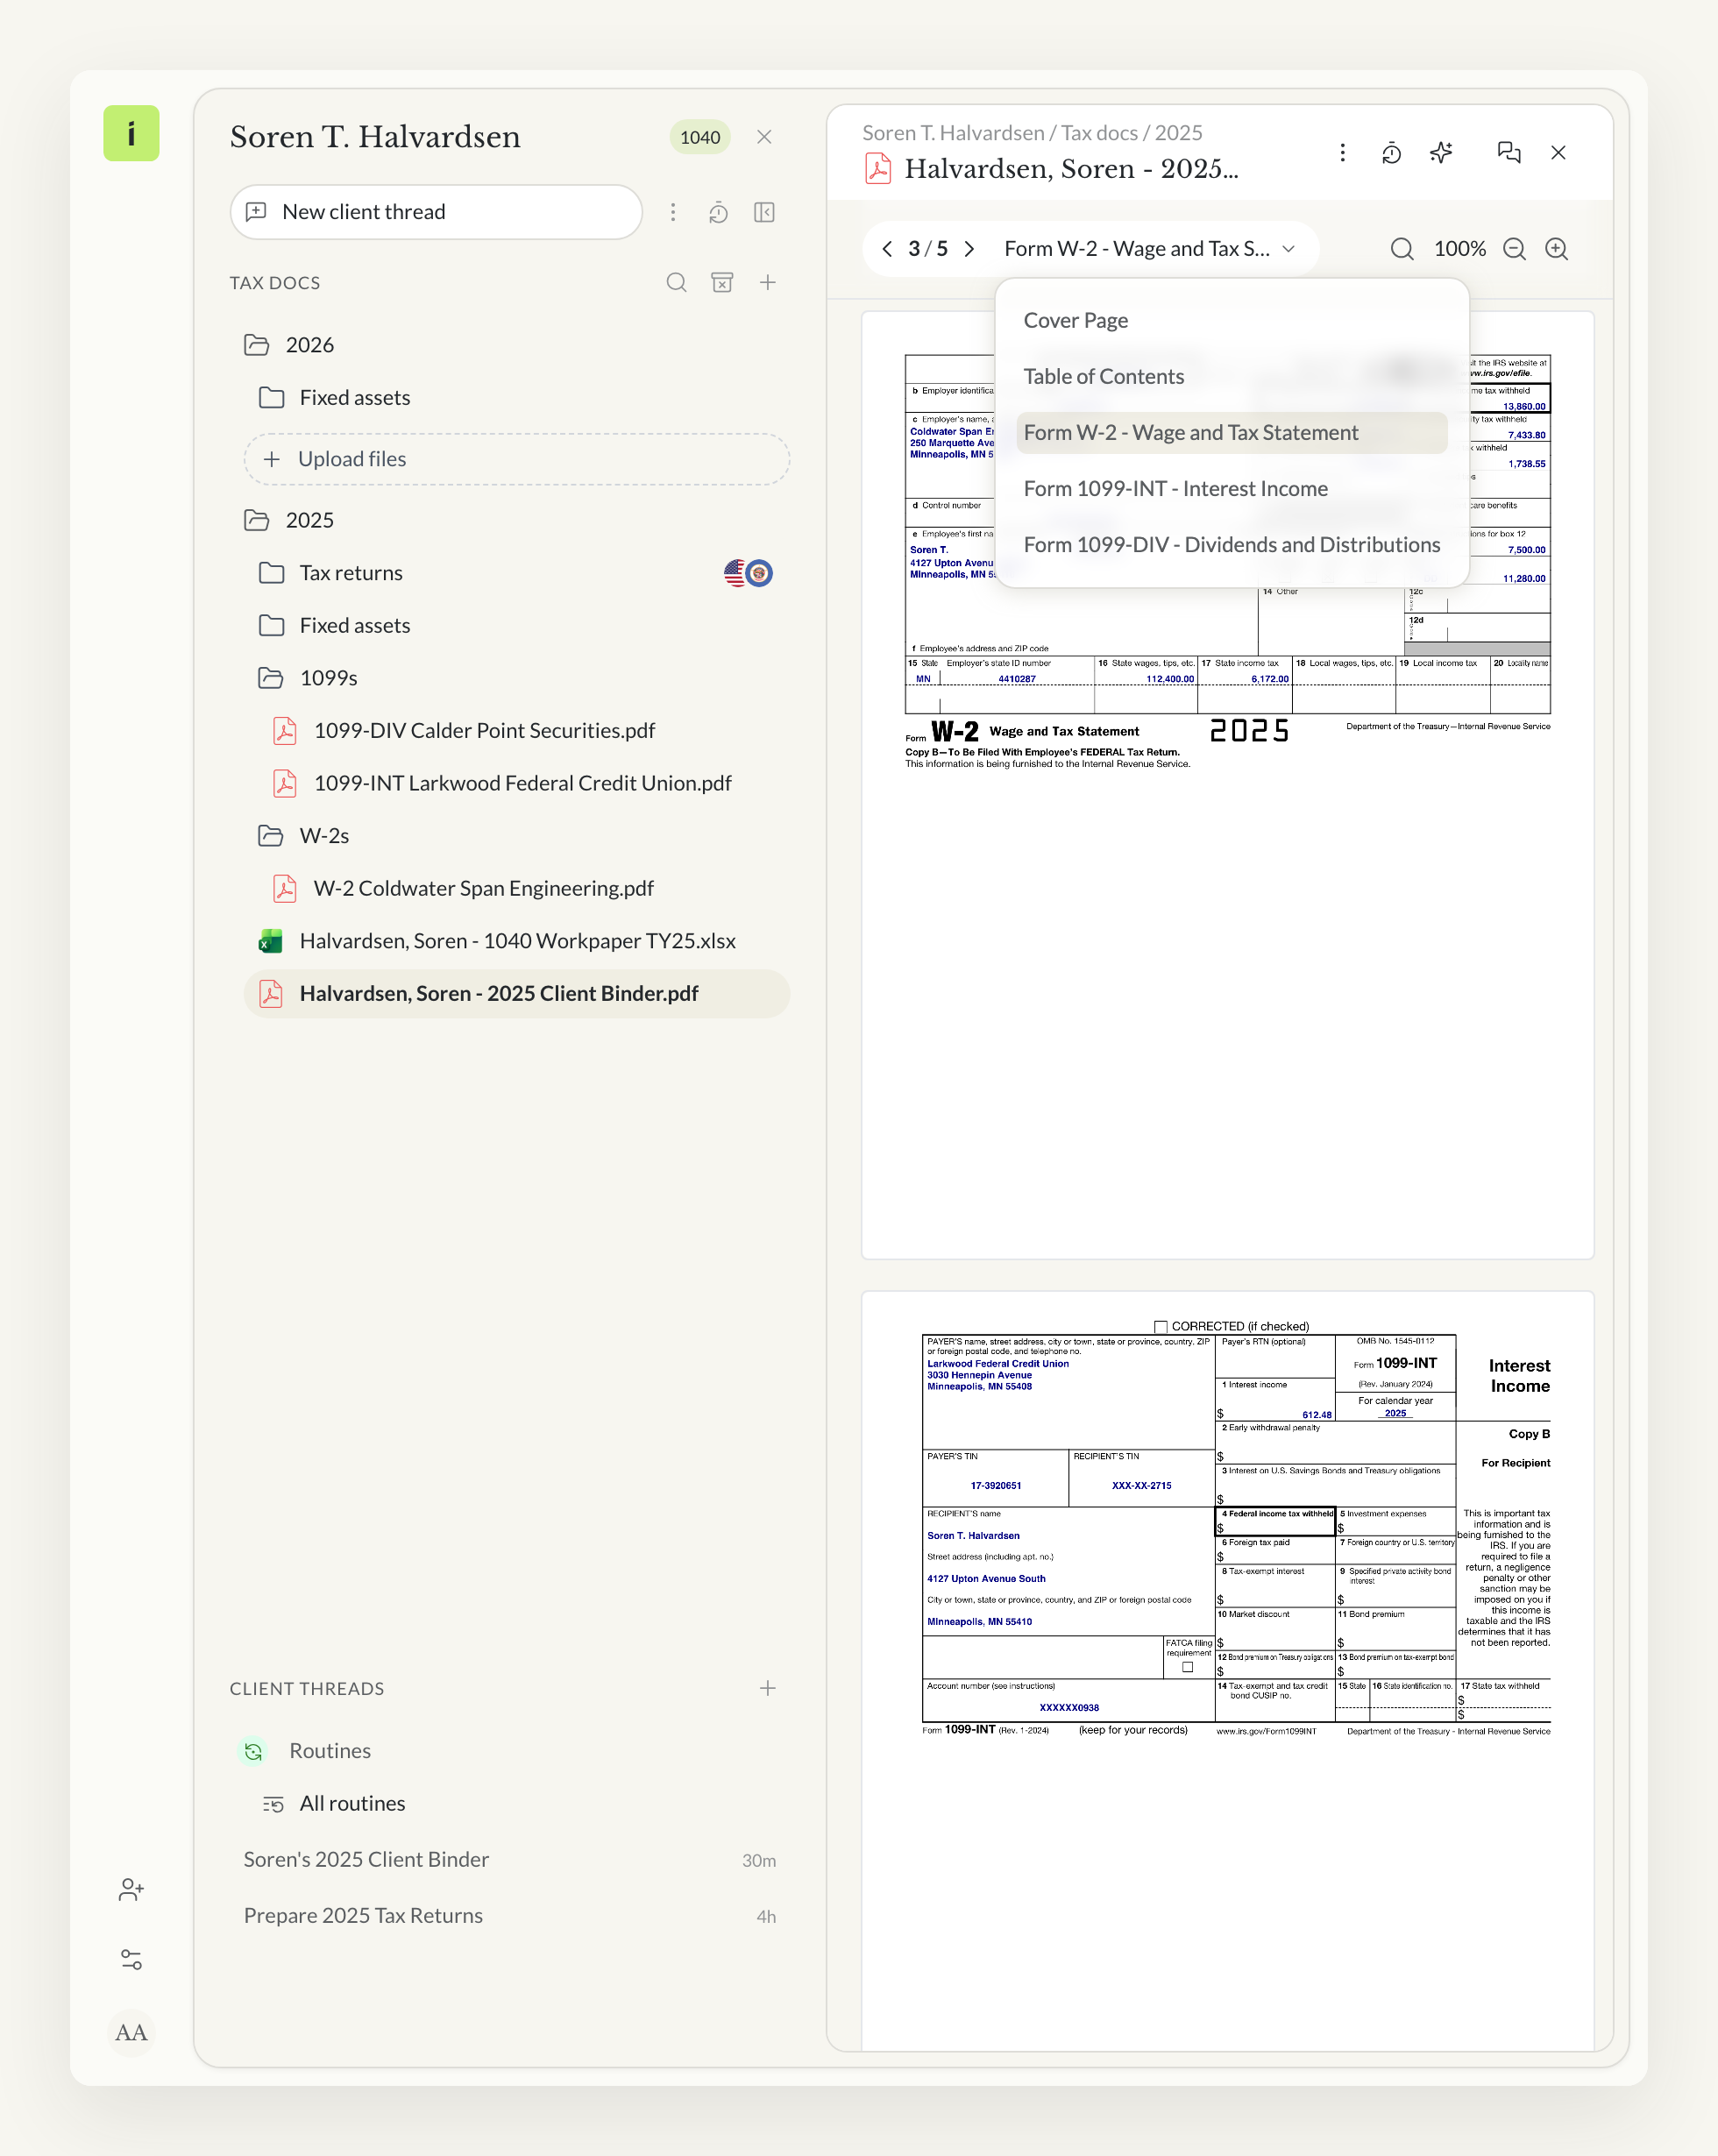Open the green app logo home icon
Image resolution: width=1718 pixels, height=2156 pixels.
[131, 133]
